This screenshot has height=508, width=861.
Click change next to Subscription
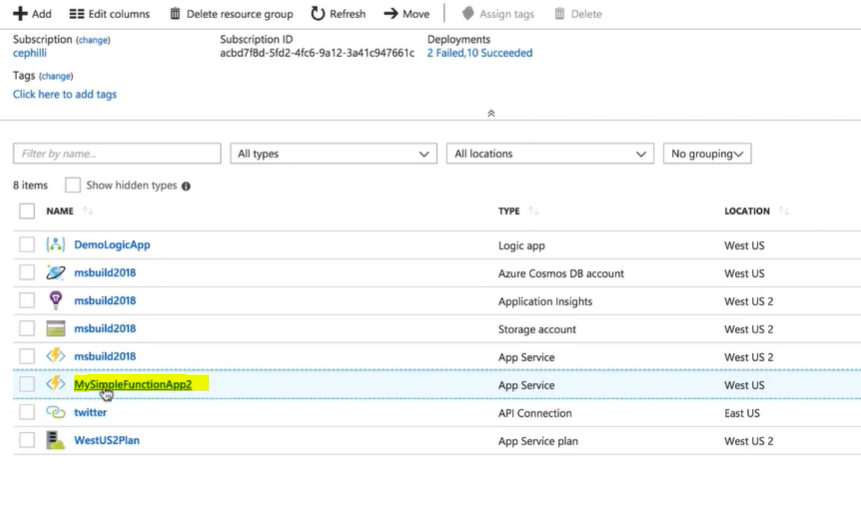[93, 40]
